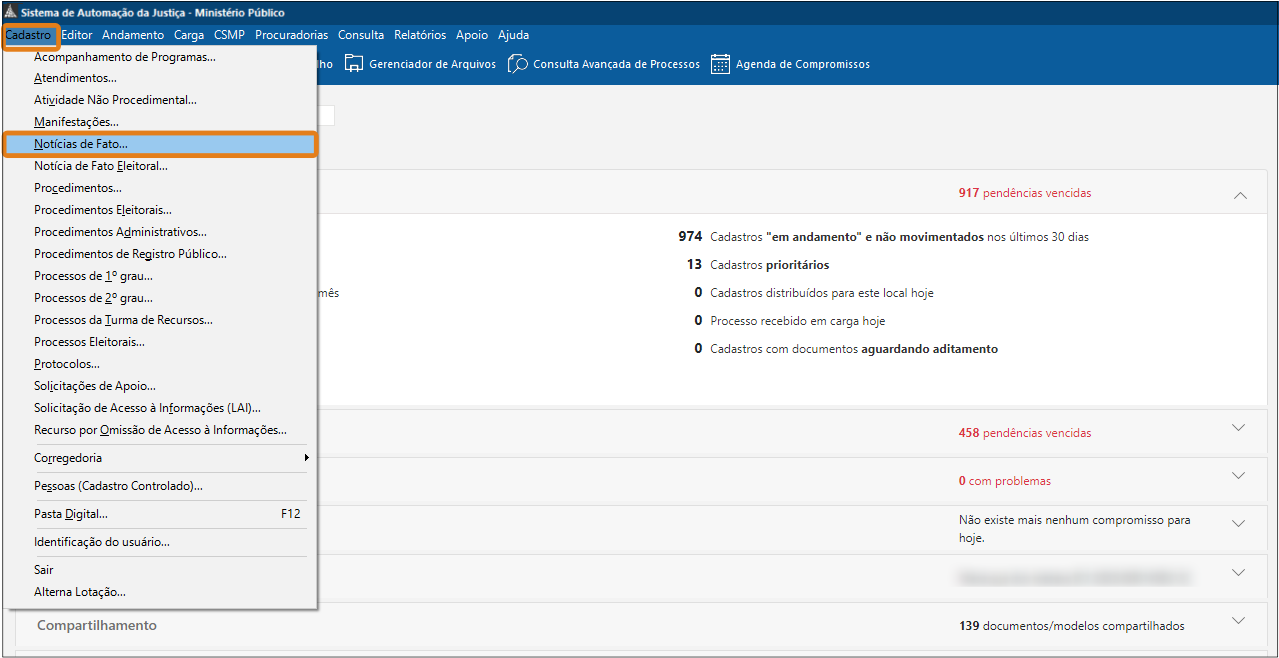The image size is (1279, 658).
Task: Choose Atividade Não Procedimental entry
Action: point(160,100)
